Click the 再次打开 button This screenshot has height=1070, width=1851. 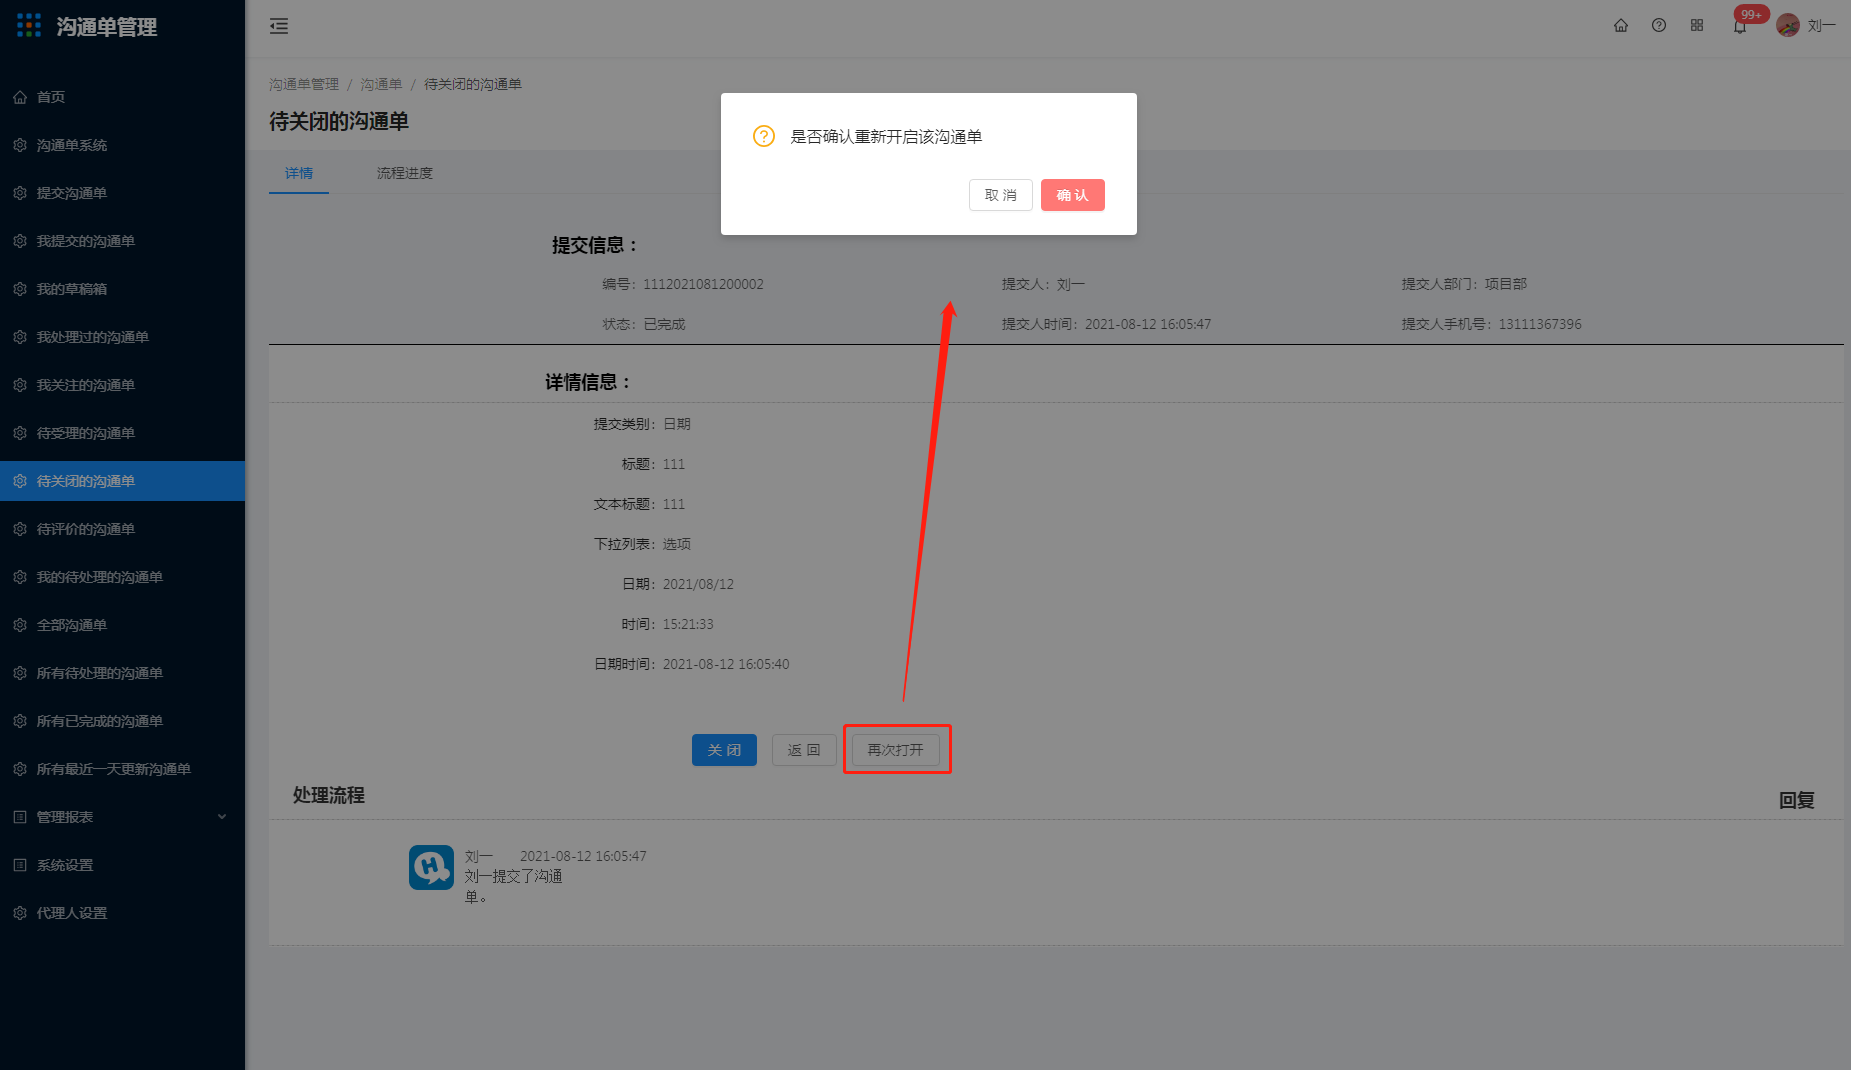point(896,750)
